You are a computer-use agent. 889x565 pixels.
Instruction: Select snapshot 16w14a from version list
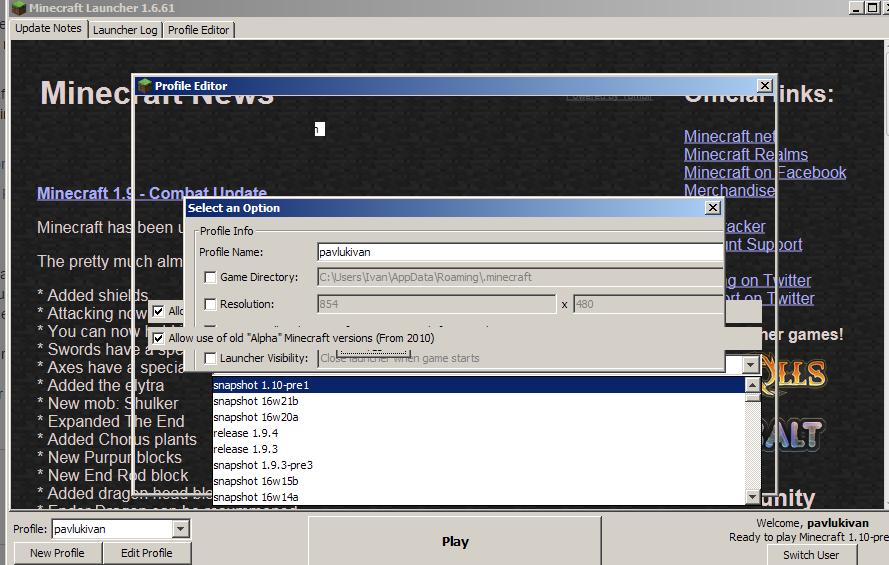479,497
